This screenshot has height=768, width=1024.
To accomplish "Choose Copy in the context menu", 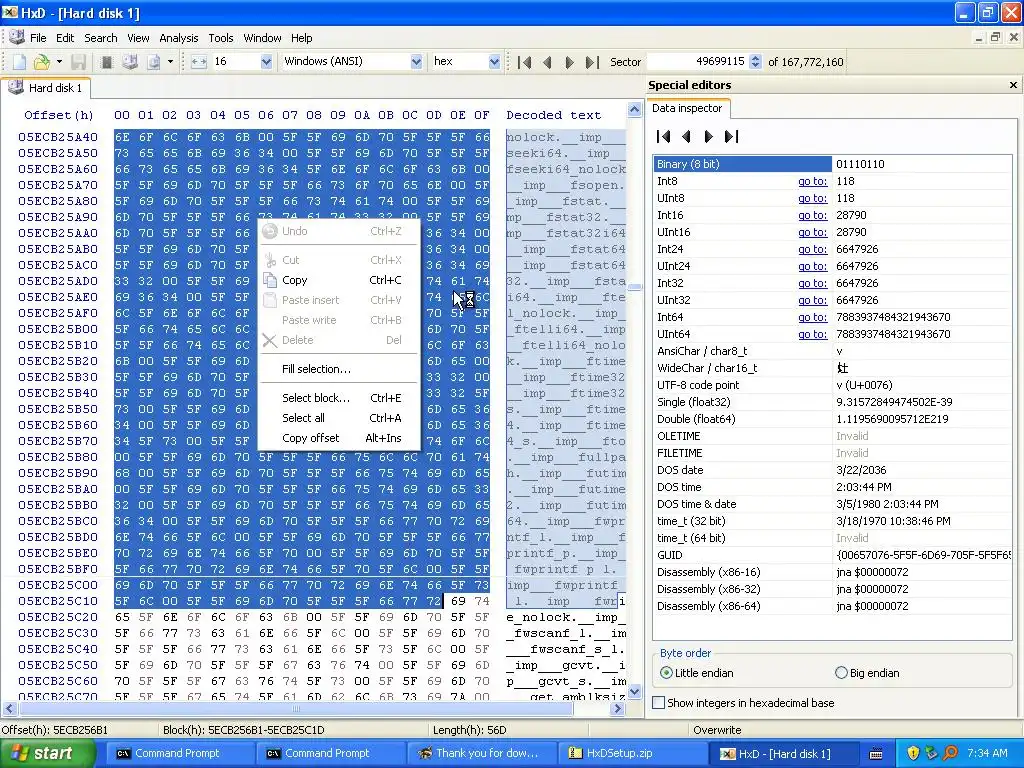I will (x=339, y=280).
